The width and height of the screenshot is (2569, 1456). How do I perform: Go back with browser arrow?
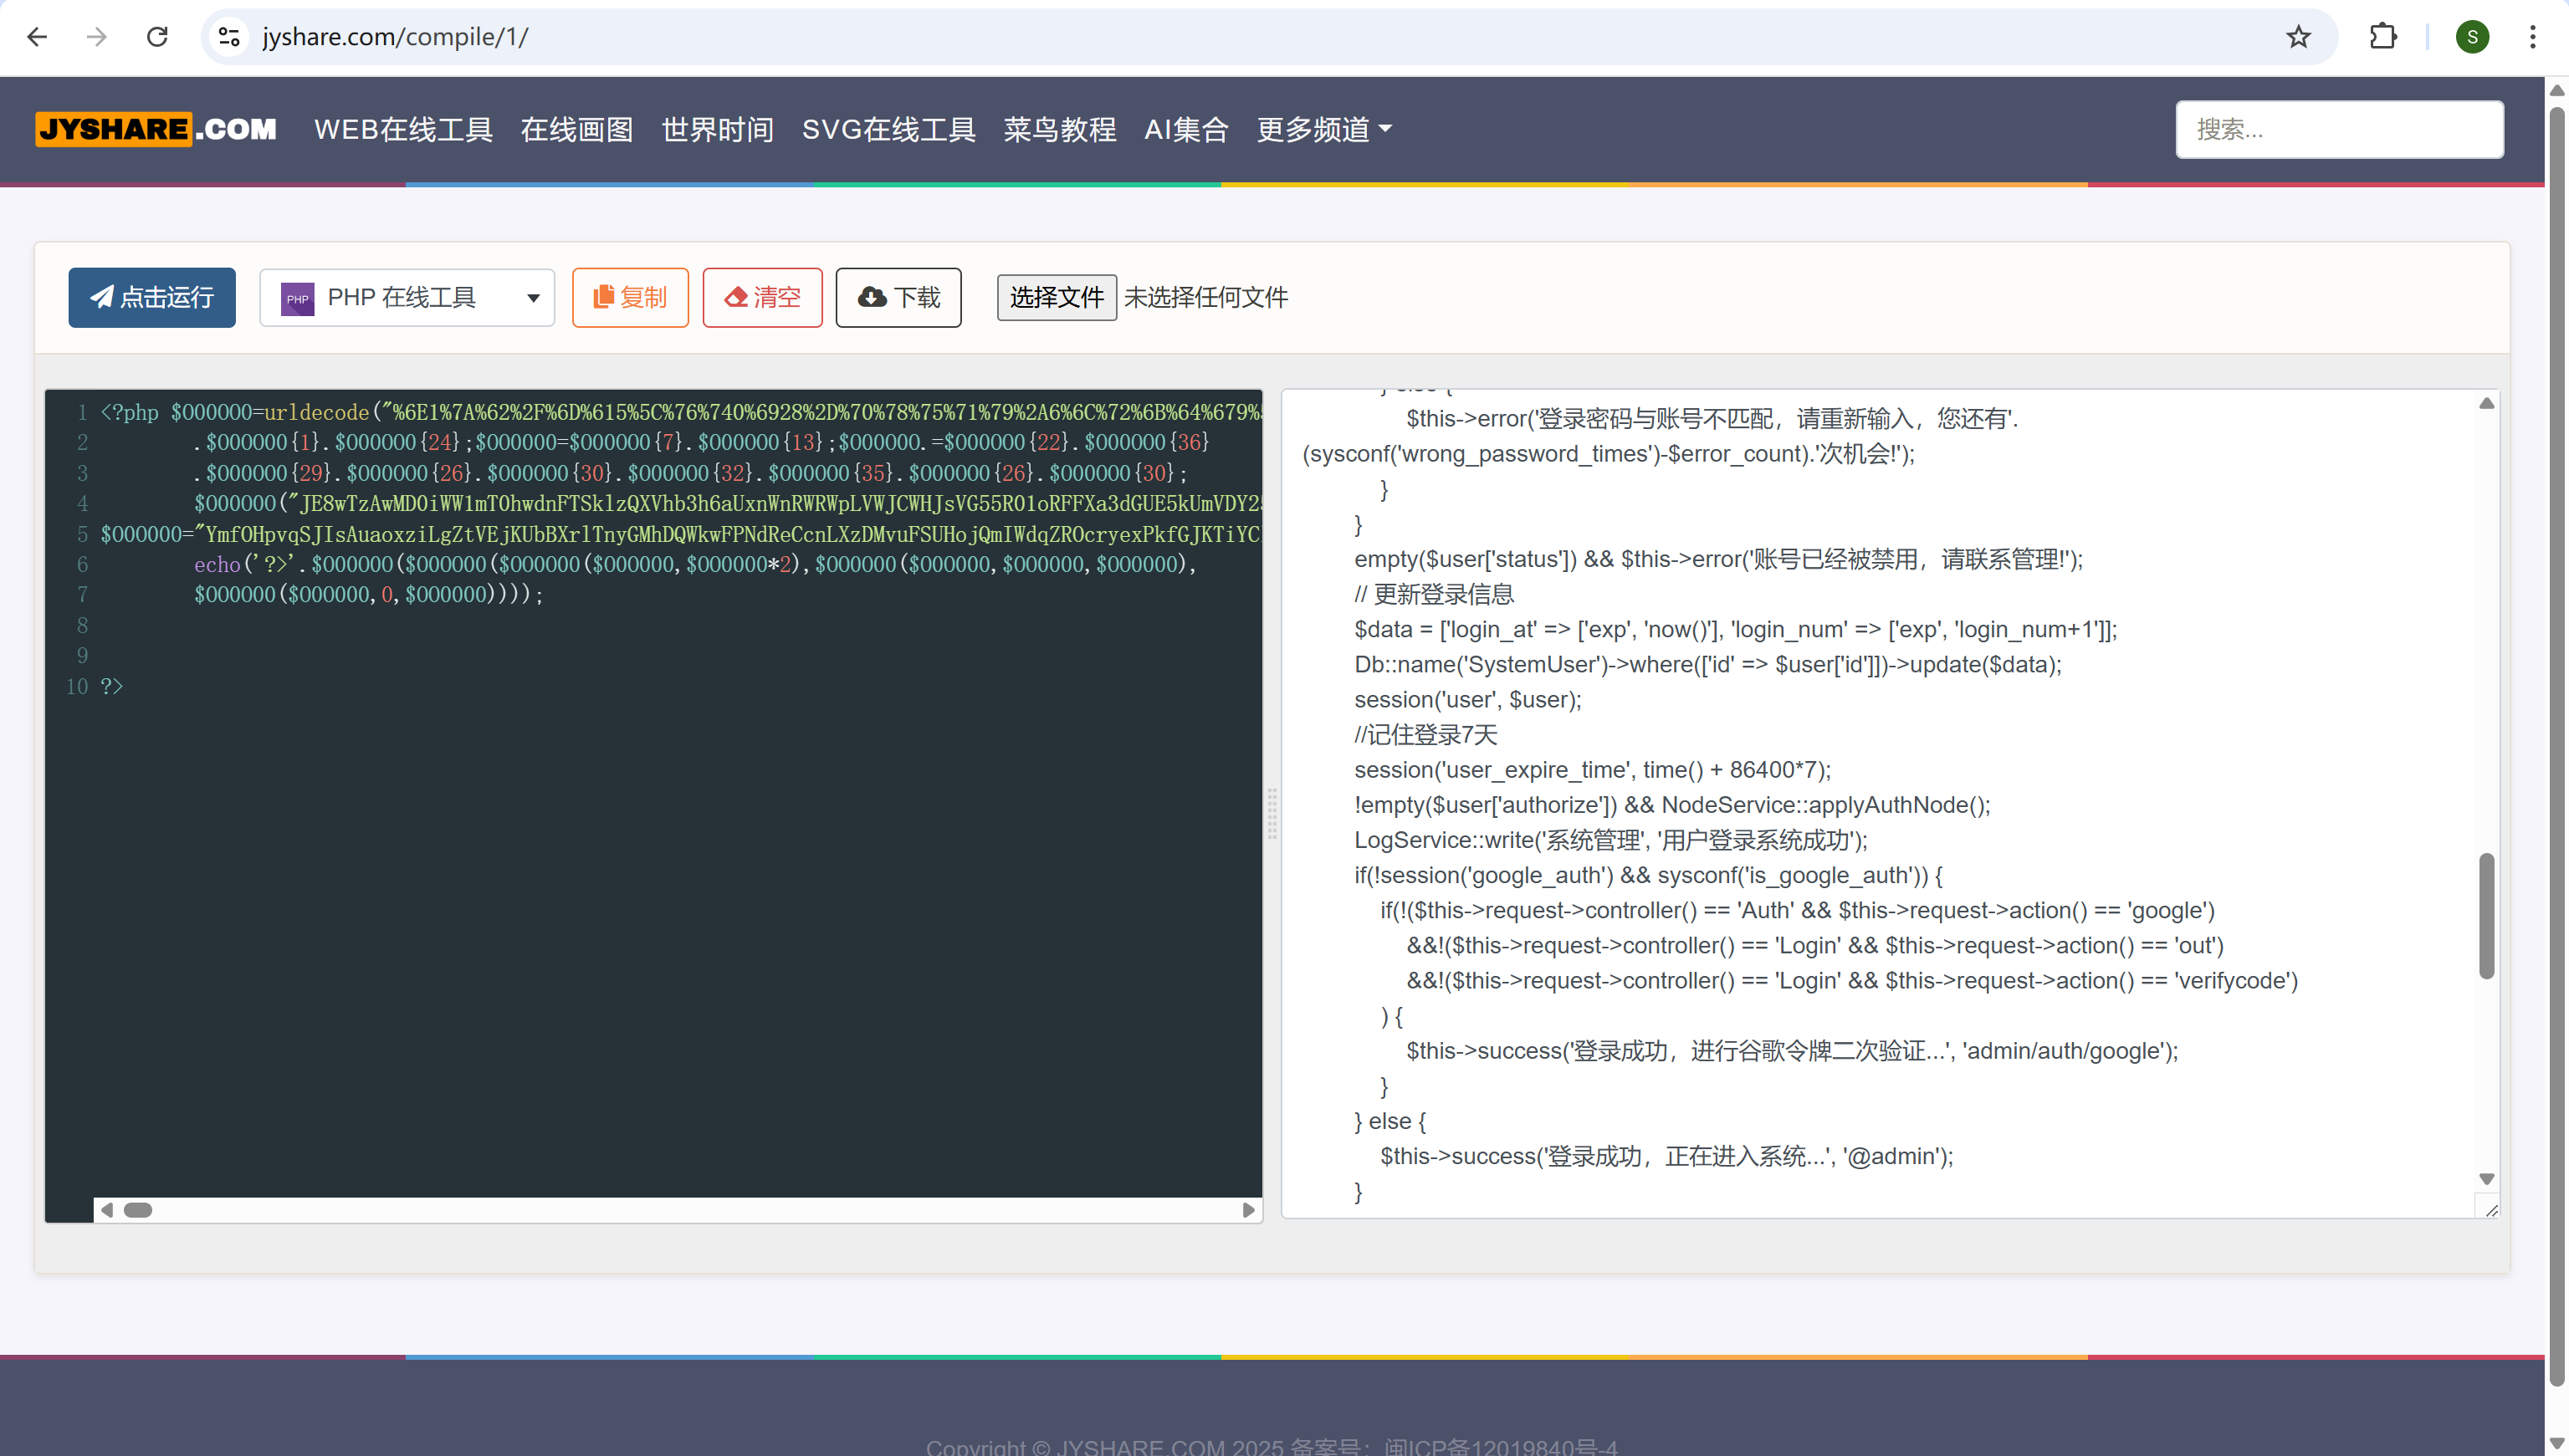[x=37, y=37]
